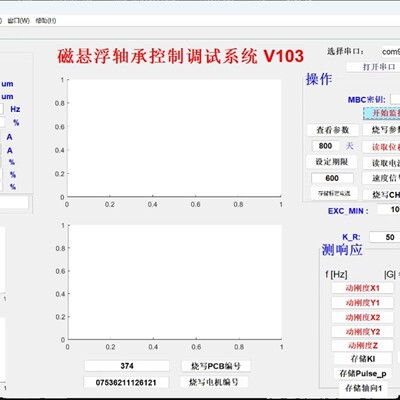Click the 动刚度X1 button
The height and width of the screenshot is (400, 400).
362,288
